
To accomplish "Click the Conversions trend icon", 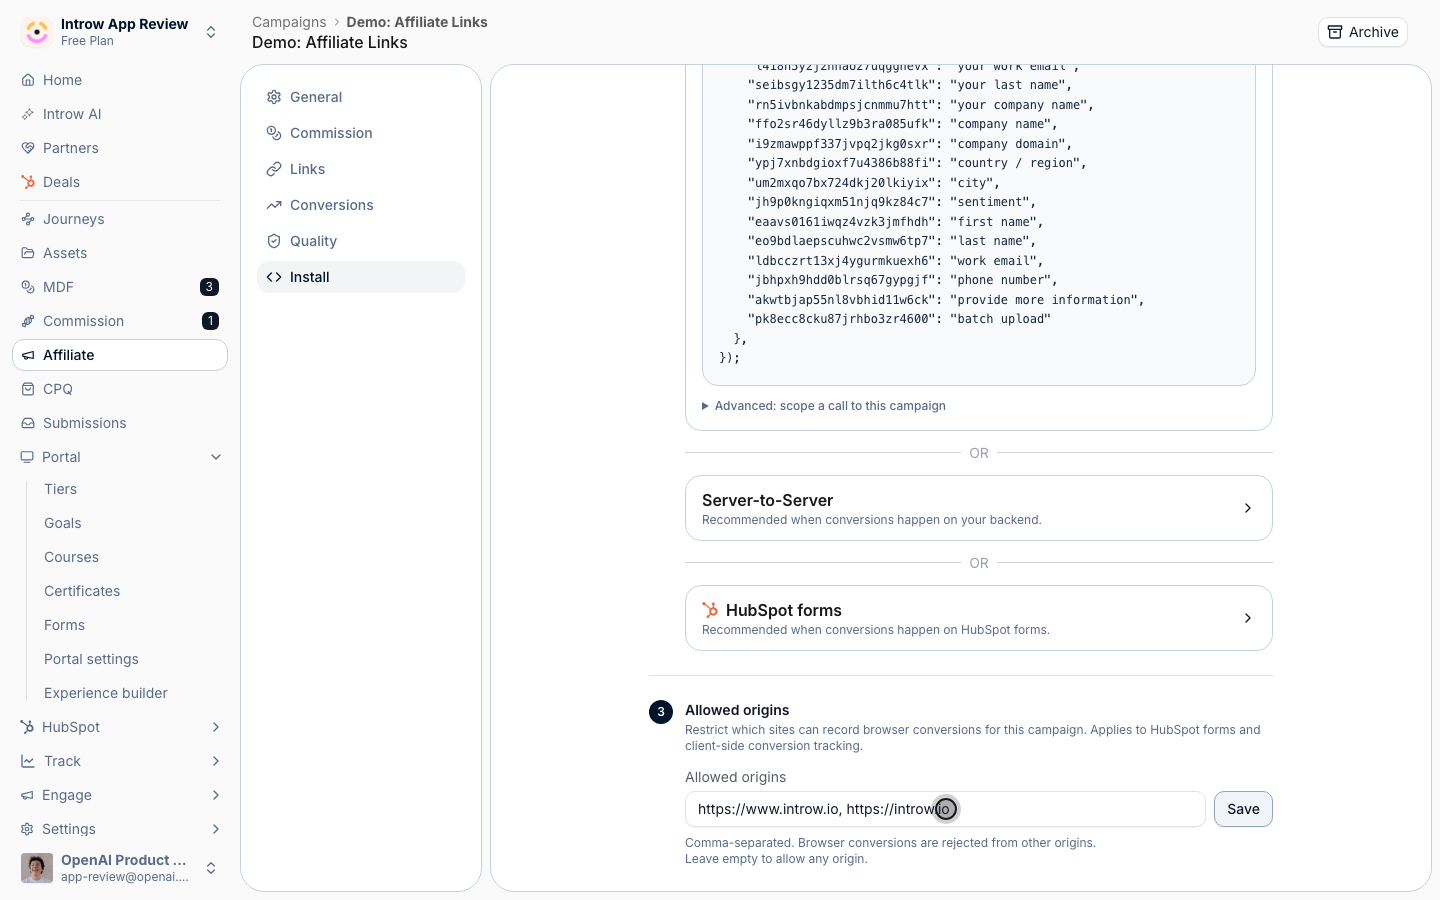I will 274,205.
